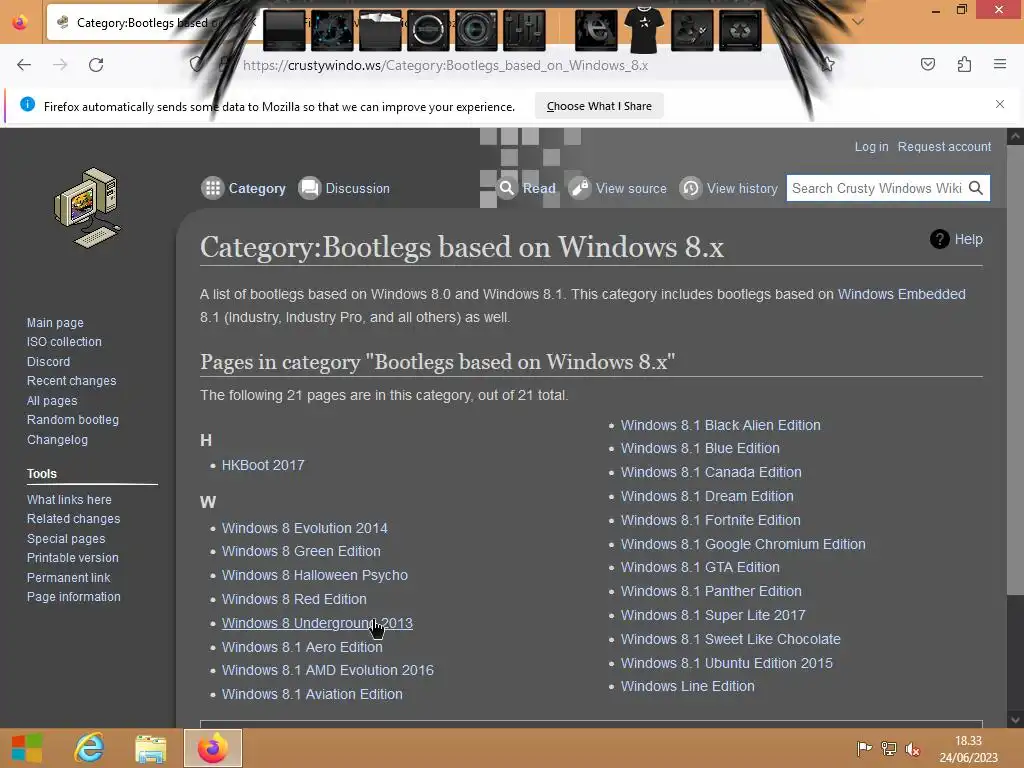Click the Action Center flag tray icon
Viewport: 1024px width, 768px height.
pyautogui.click(x=864, y=748)
